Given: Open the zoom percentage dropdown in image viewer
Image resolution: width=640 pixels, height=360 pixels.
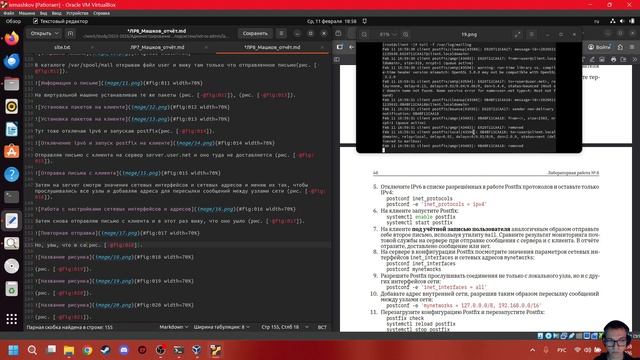Looking at the screenshot, I should pyautogui.click(x=387, y=35).
